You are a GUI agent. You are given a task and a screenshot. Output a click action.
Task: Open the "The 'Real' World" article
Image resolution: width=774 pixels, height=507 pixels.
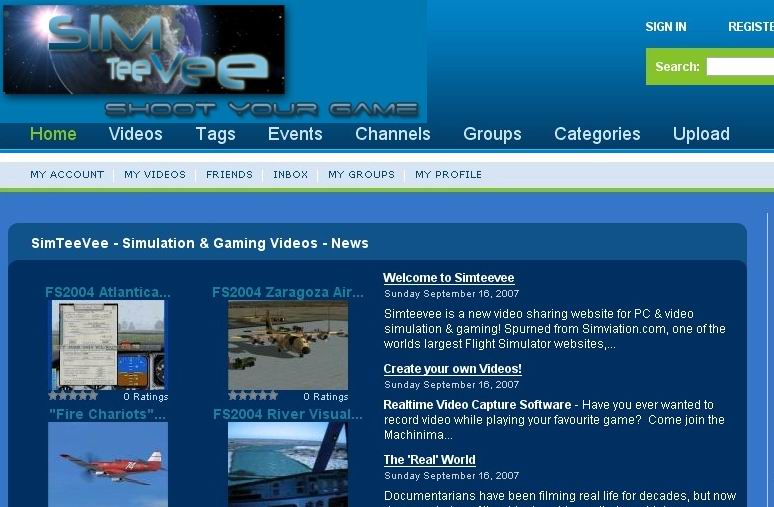[x=429, y=460]
